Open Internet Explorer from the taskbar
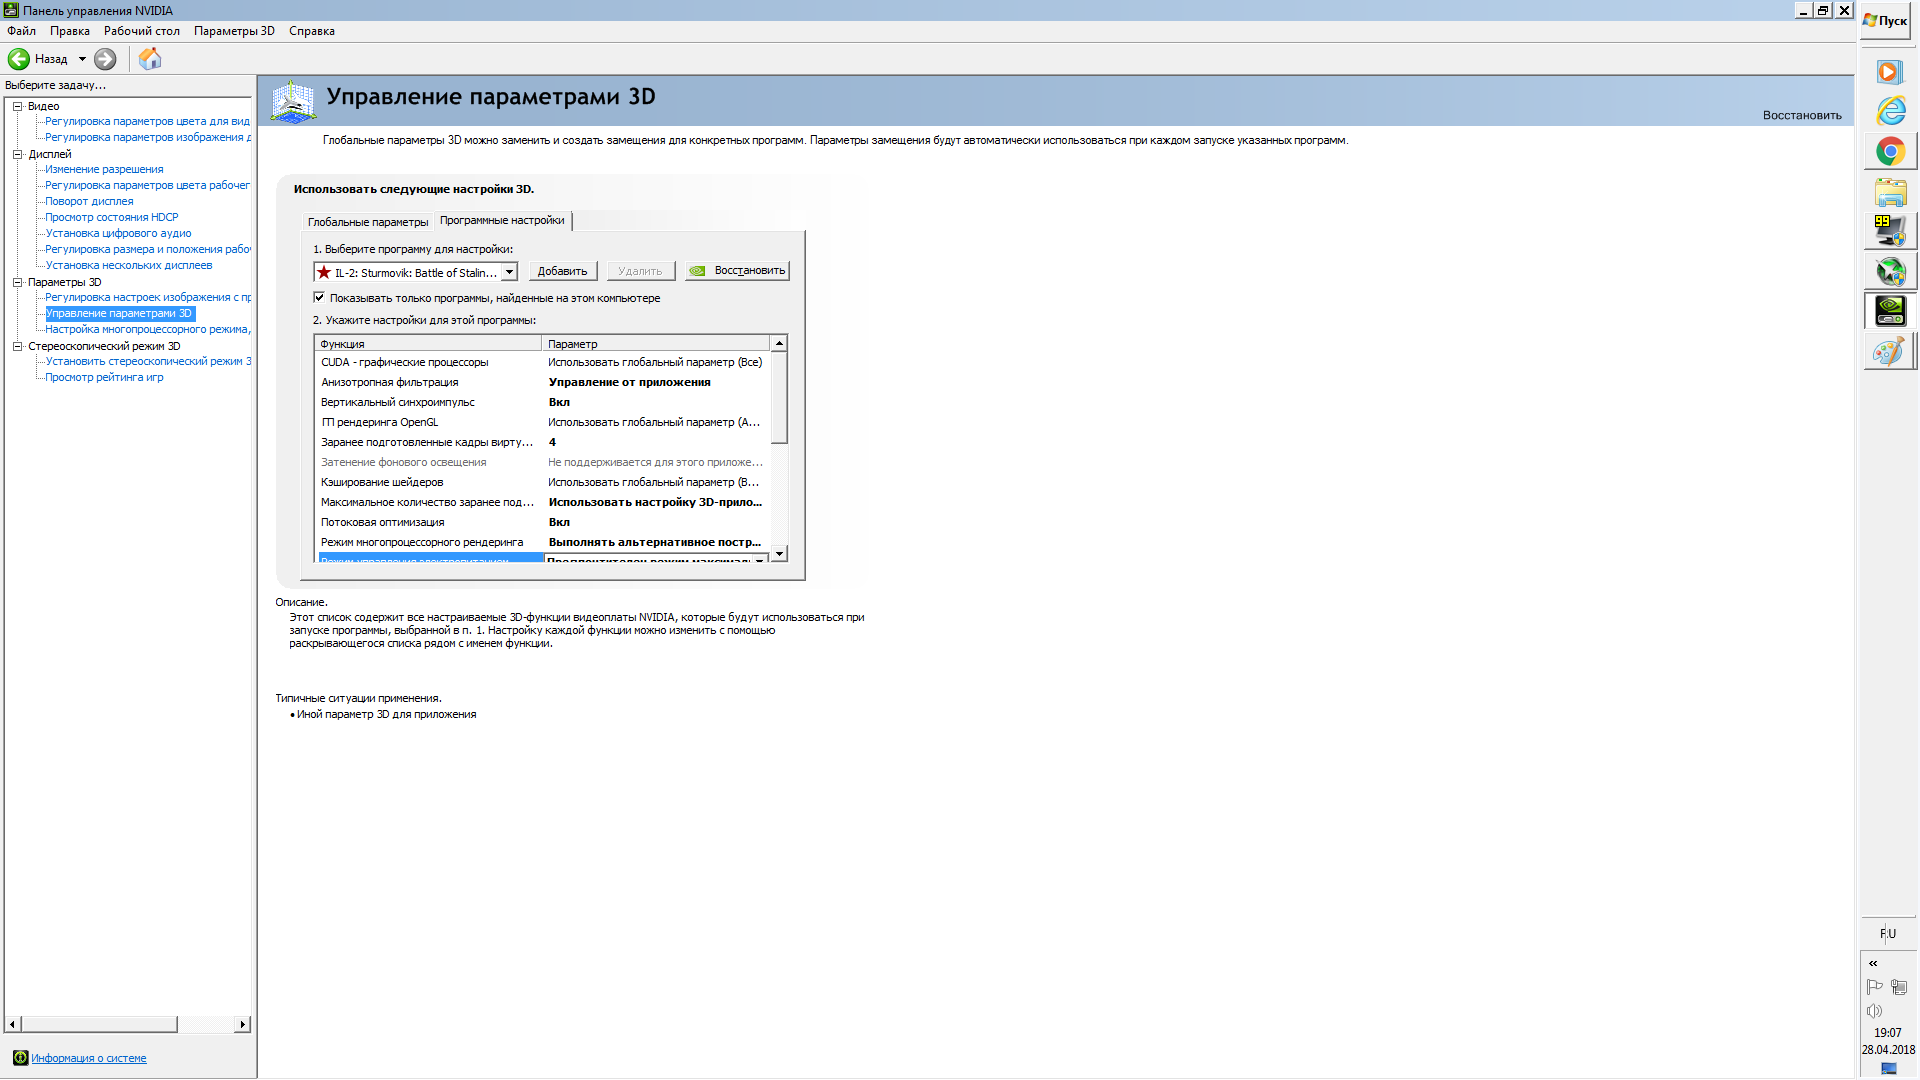 pos(1890,111)
